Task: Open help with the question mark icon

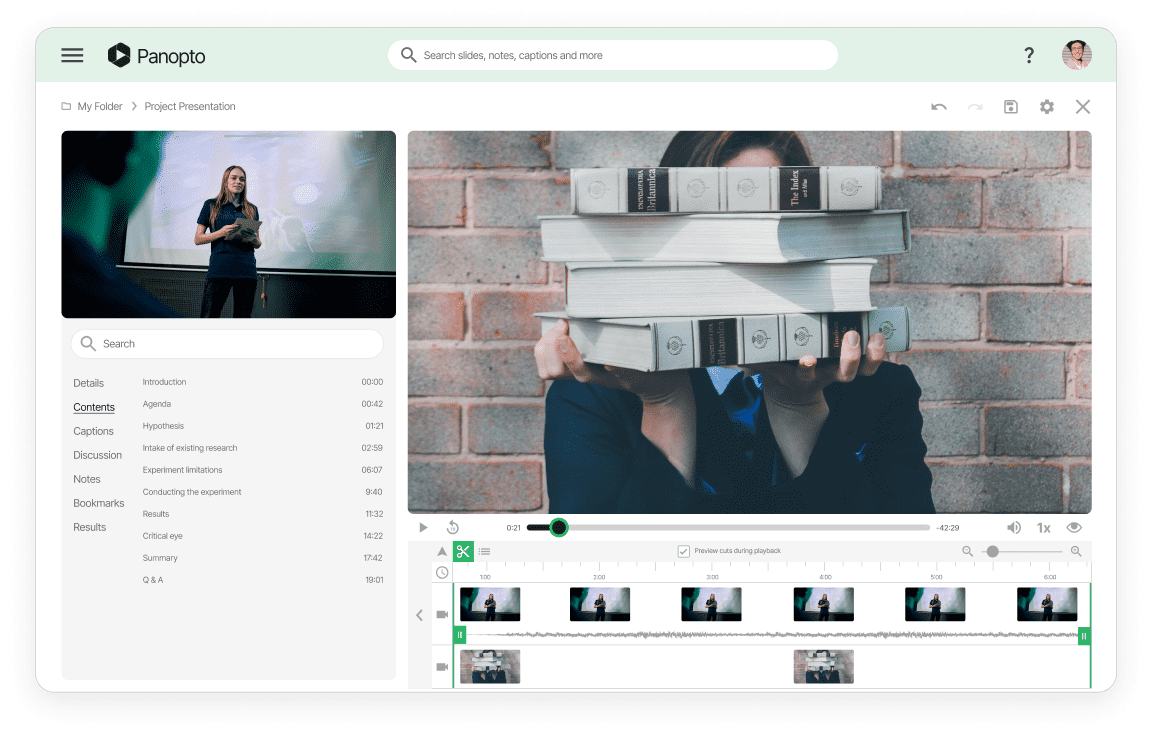Action: pyautogui.click(x=1028, y=56)
